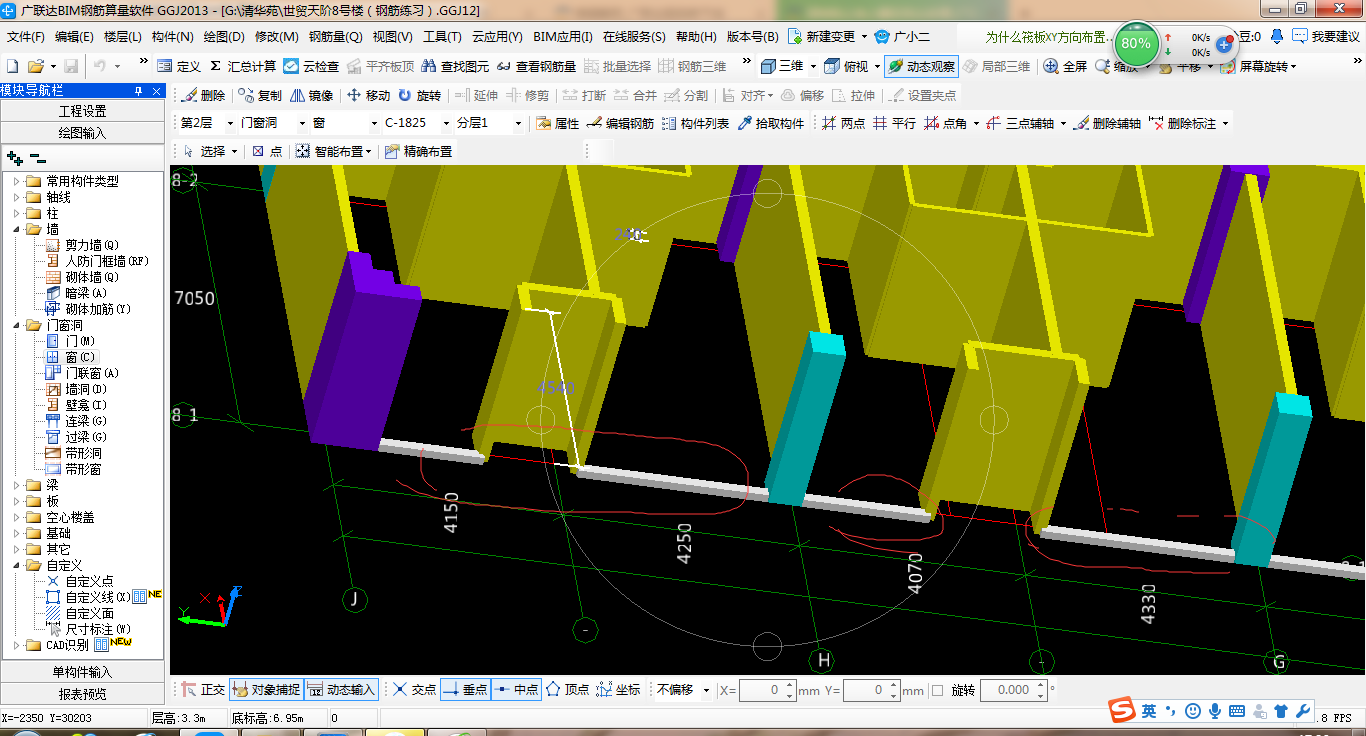Select the 复制 (copy) tool
This screenshot has height=736, width=1366.
(x=260, y=96)
